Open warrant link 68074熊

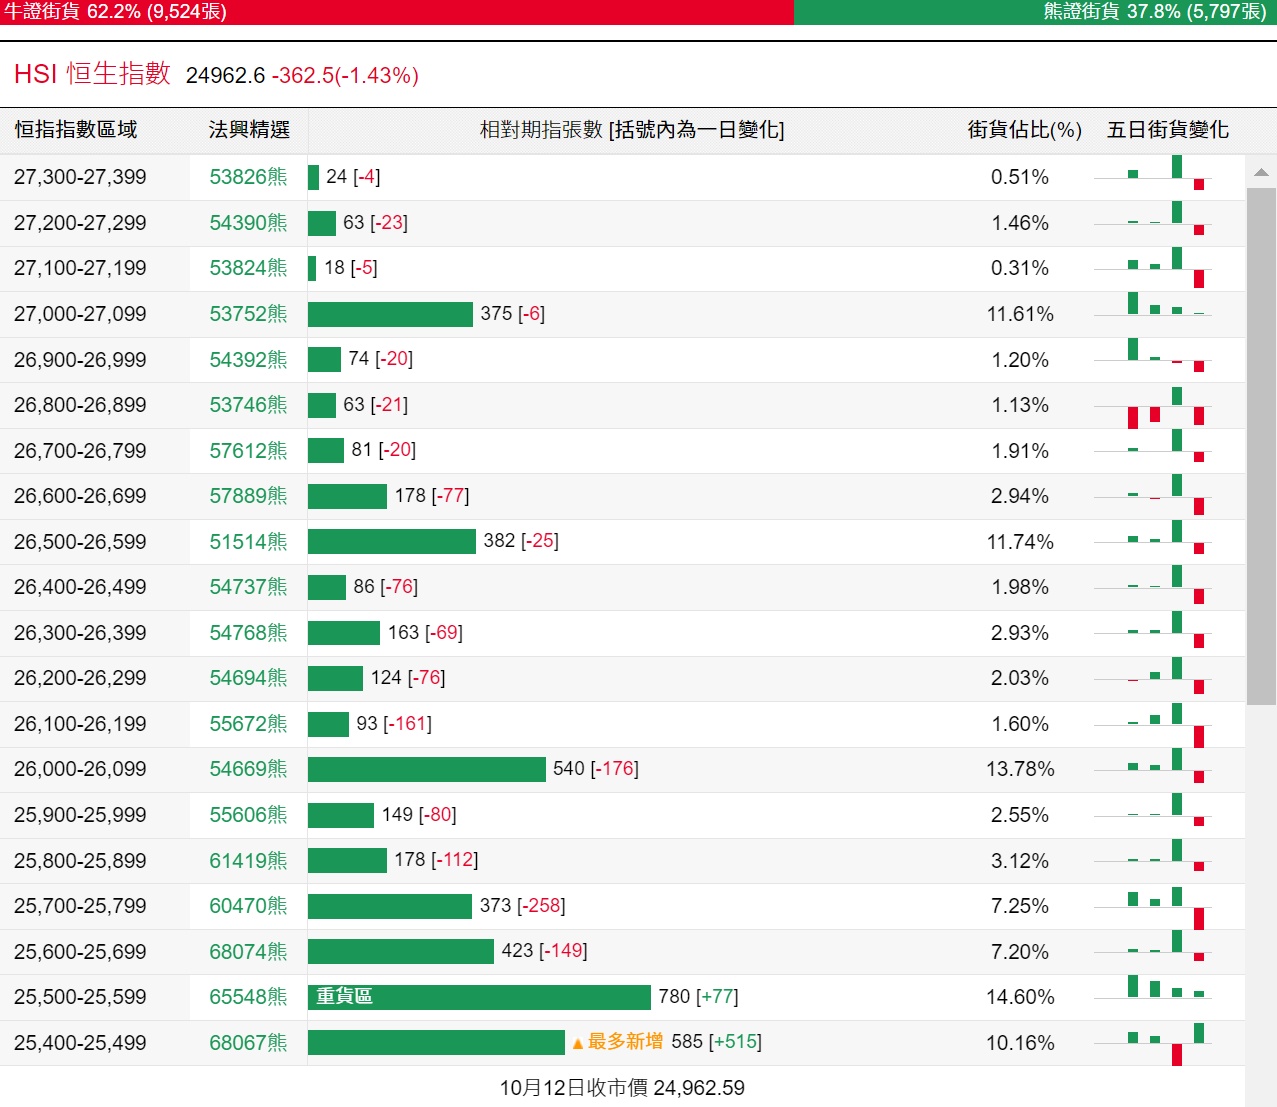pos(248,952)
